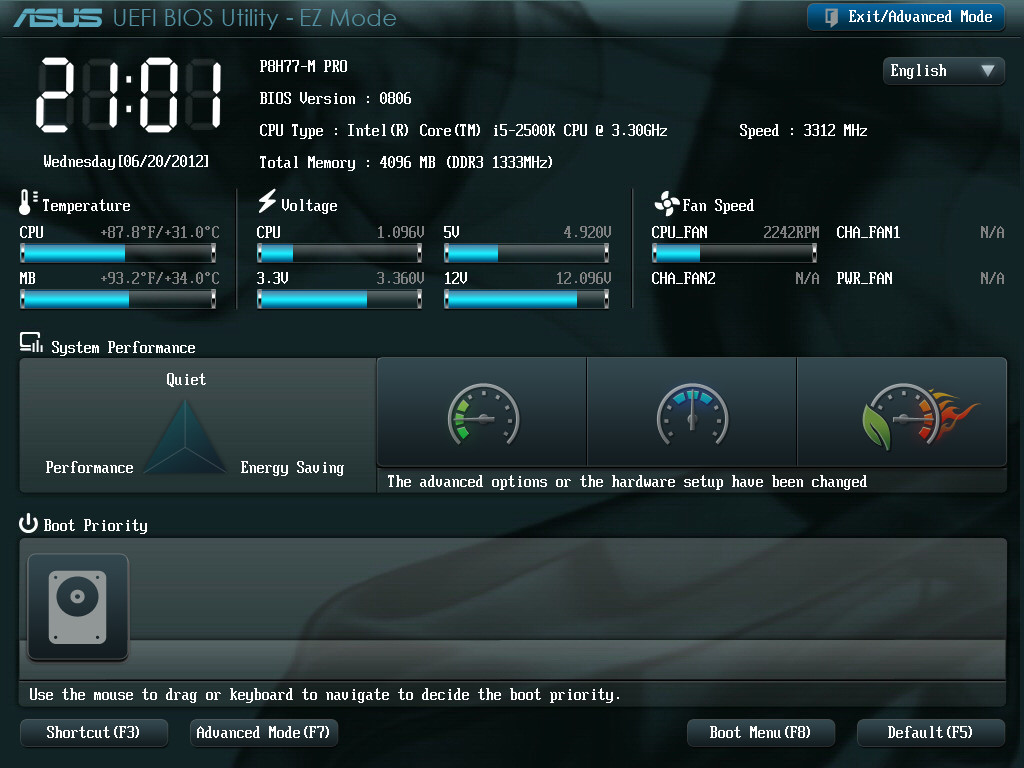Click the 21:01 system clock display
This screenshot has height=768, width=1024.
click(x=129, y=95)
